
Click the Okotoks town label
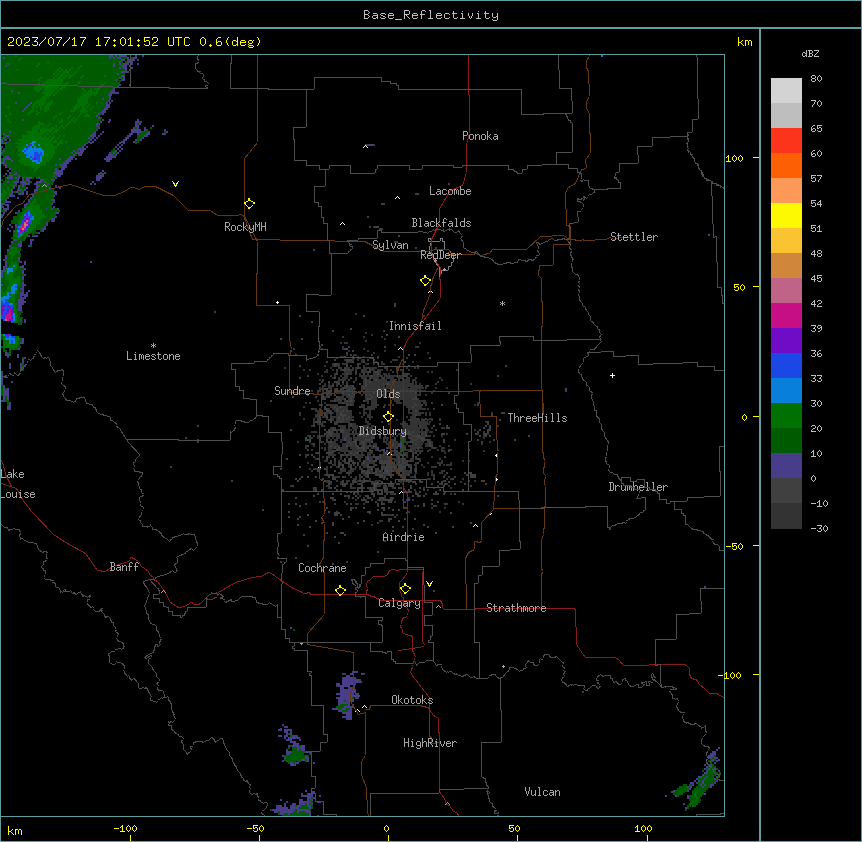(412, 700)
